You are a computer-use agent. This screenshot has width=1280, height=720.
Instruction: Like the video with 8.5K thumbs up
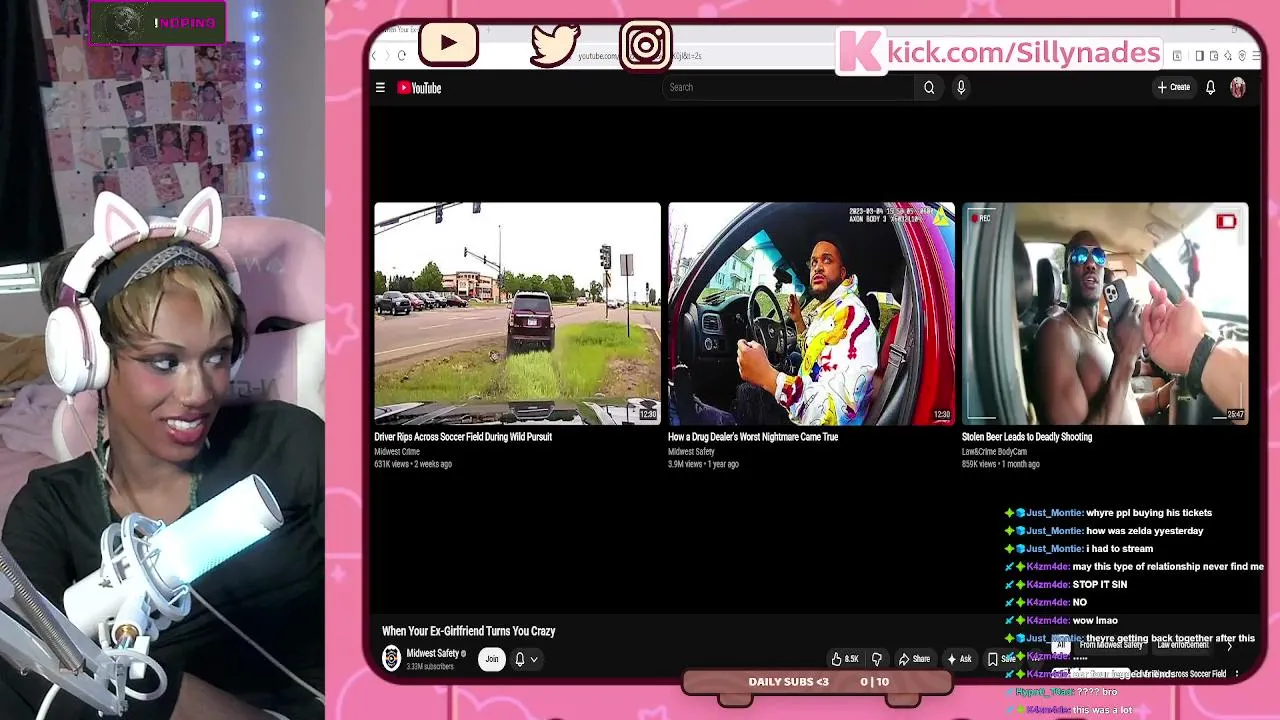coord(845,659)
